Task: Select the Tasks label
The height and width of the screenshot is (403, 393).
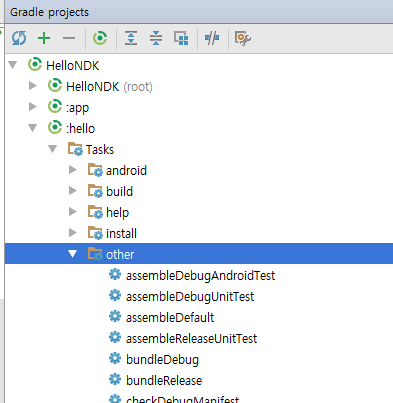Action: coord(100,150)
